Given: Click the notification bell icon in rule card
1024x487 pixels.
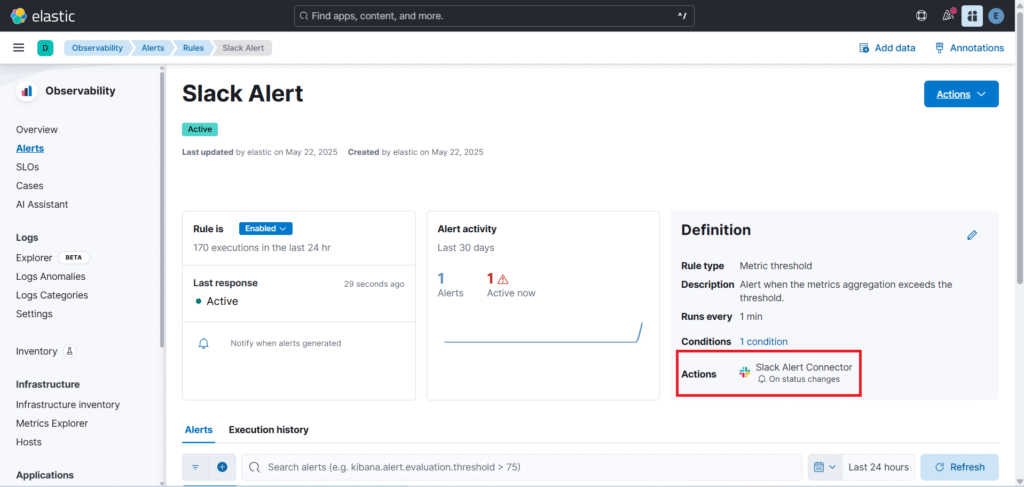Looking at the screenshot, I should (x=203, y=343).
